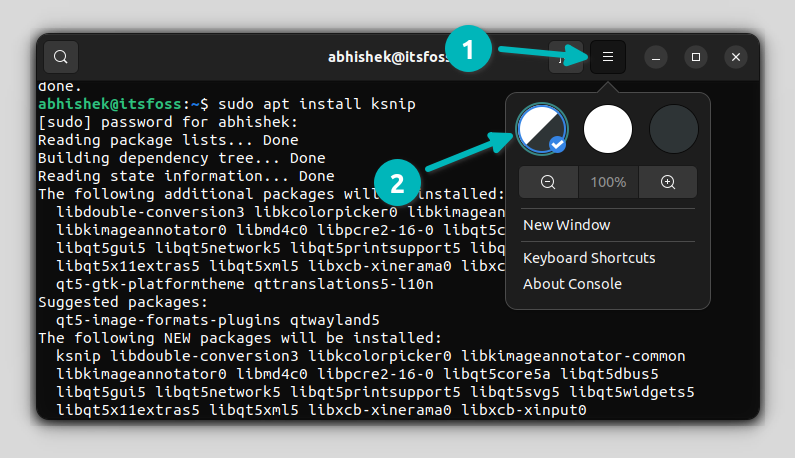
Task: Select the light theme circle
Action: (608, 129)
